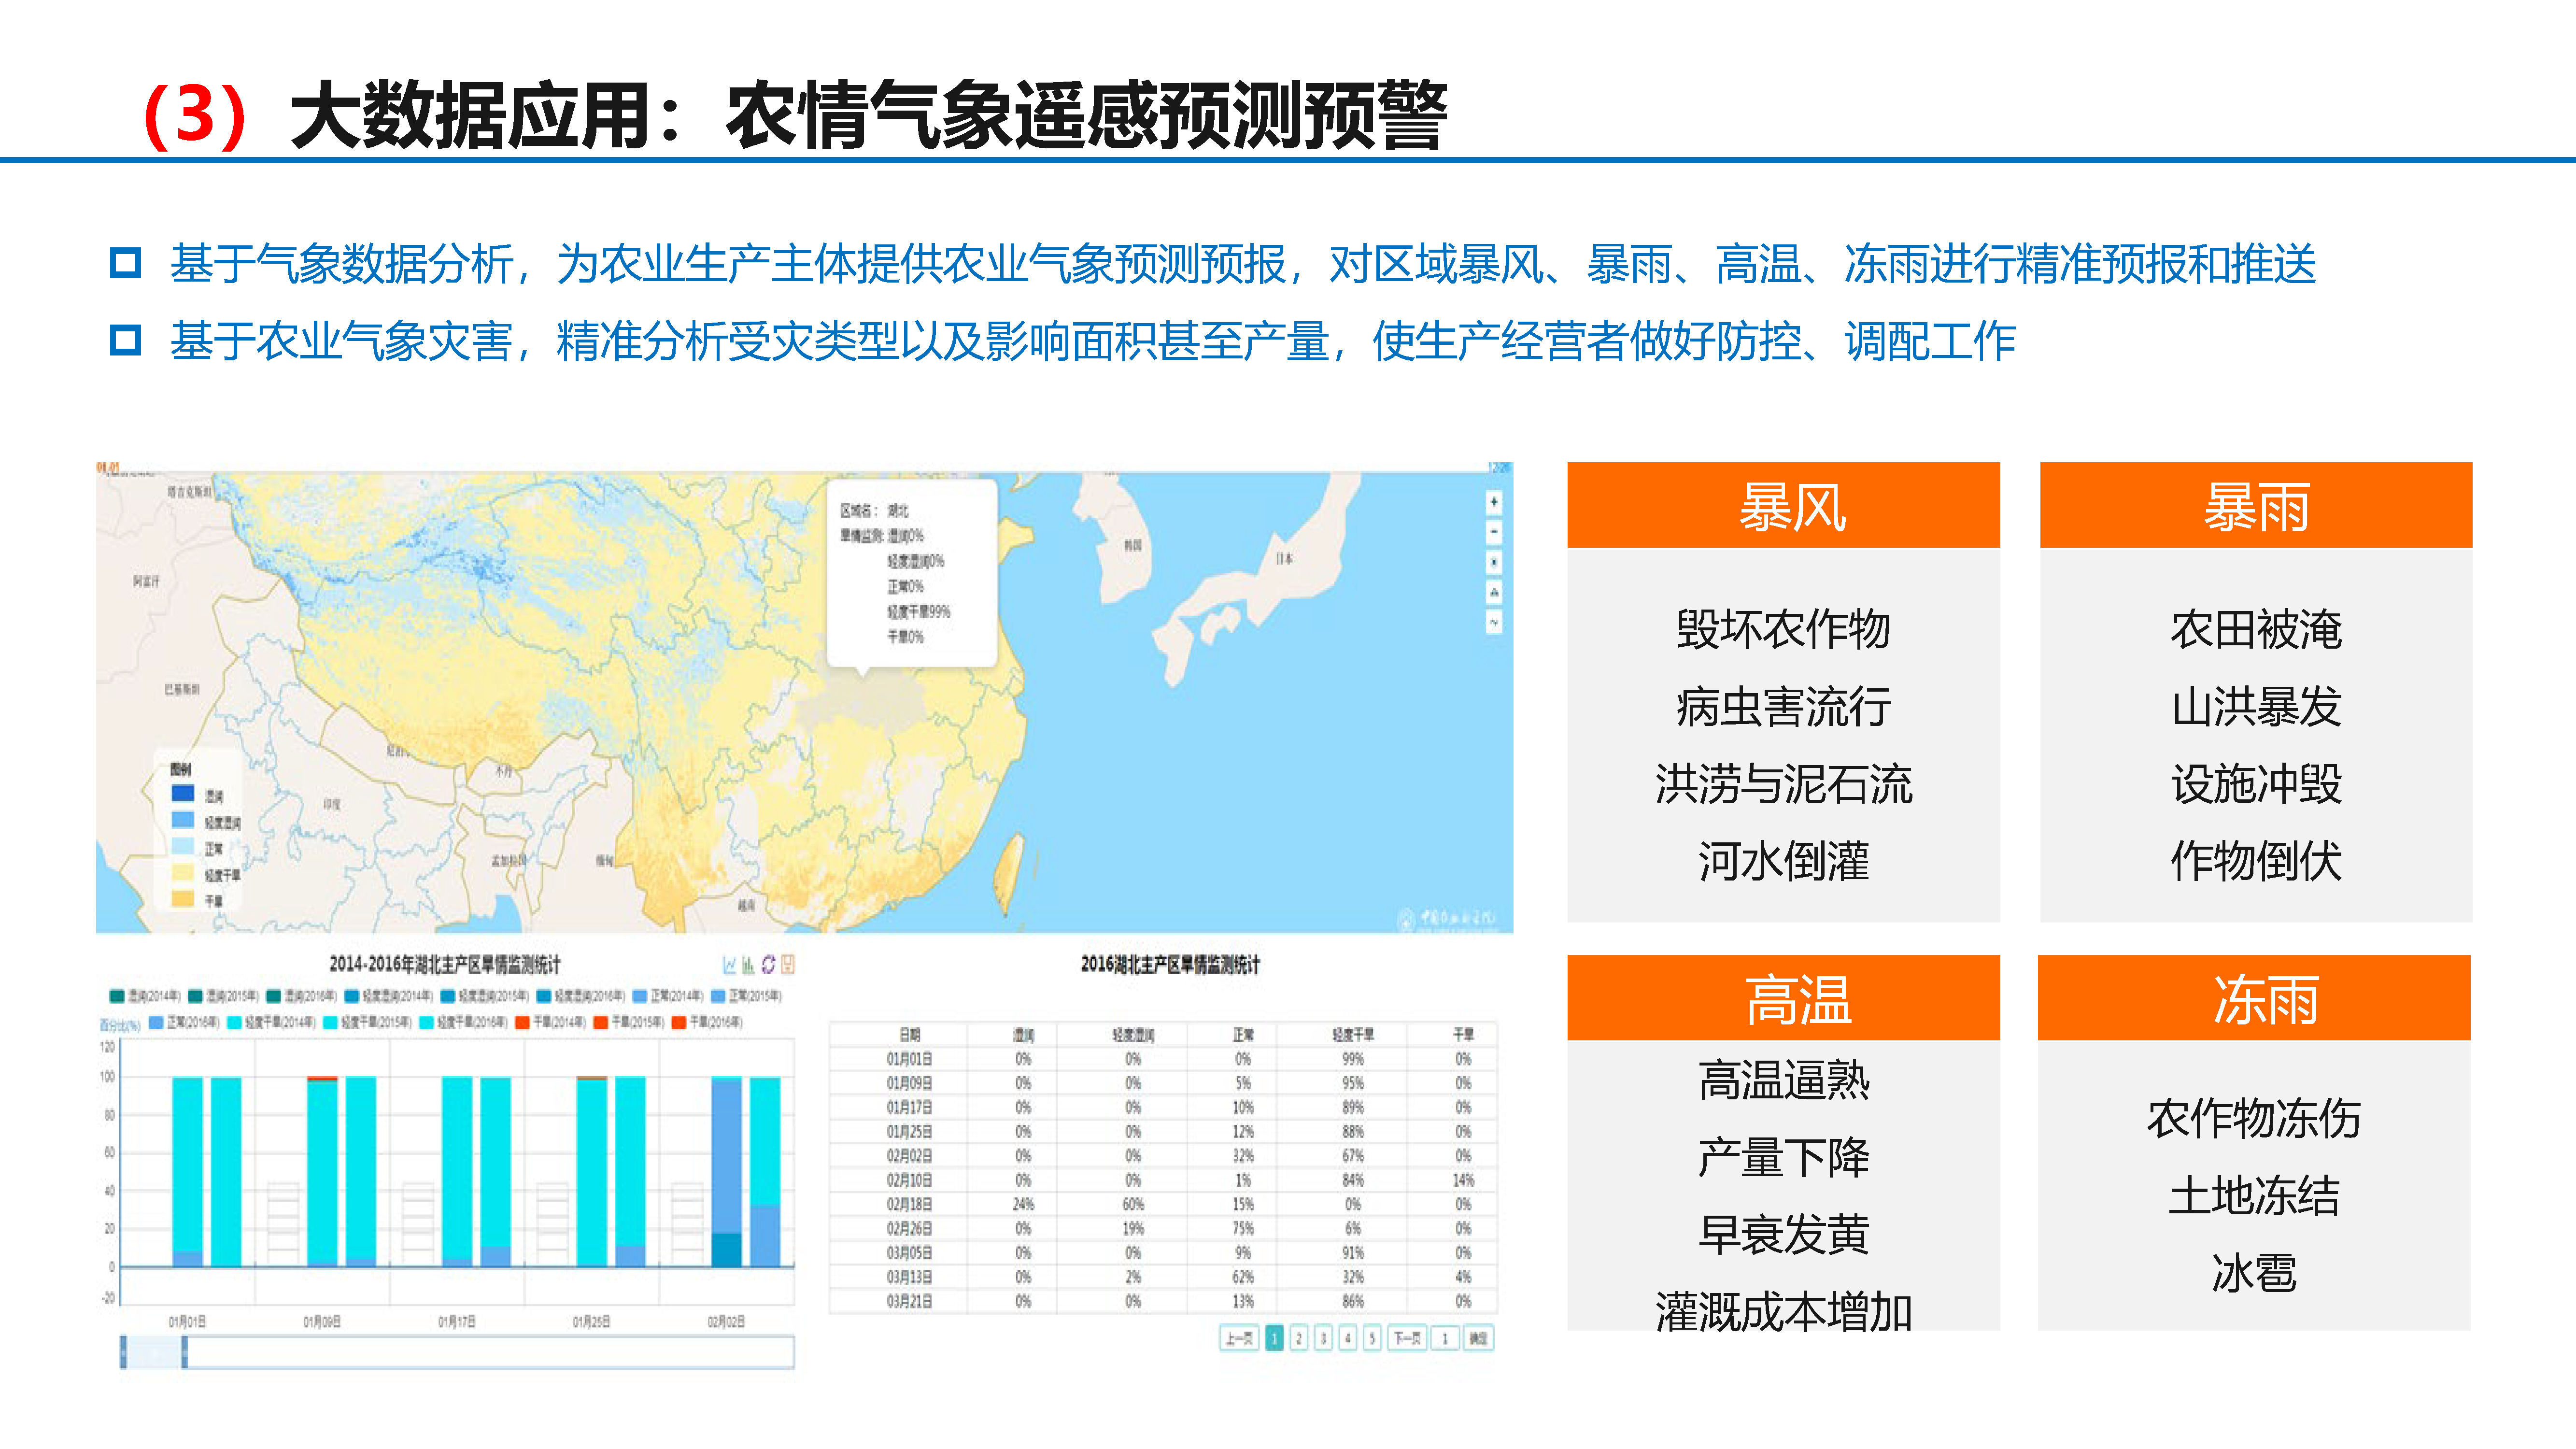Click the bottom map tool icon in right strip

(x=1494, y=622)
